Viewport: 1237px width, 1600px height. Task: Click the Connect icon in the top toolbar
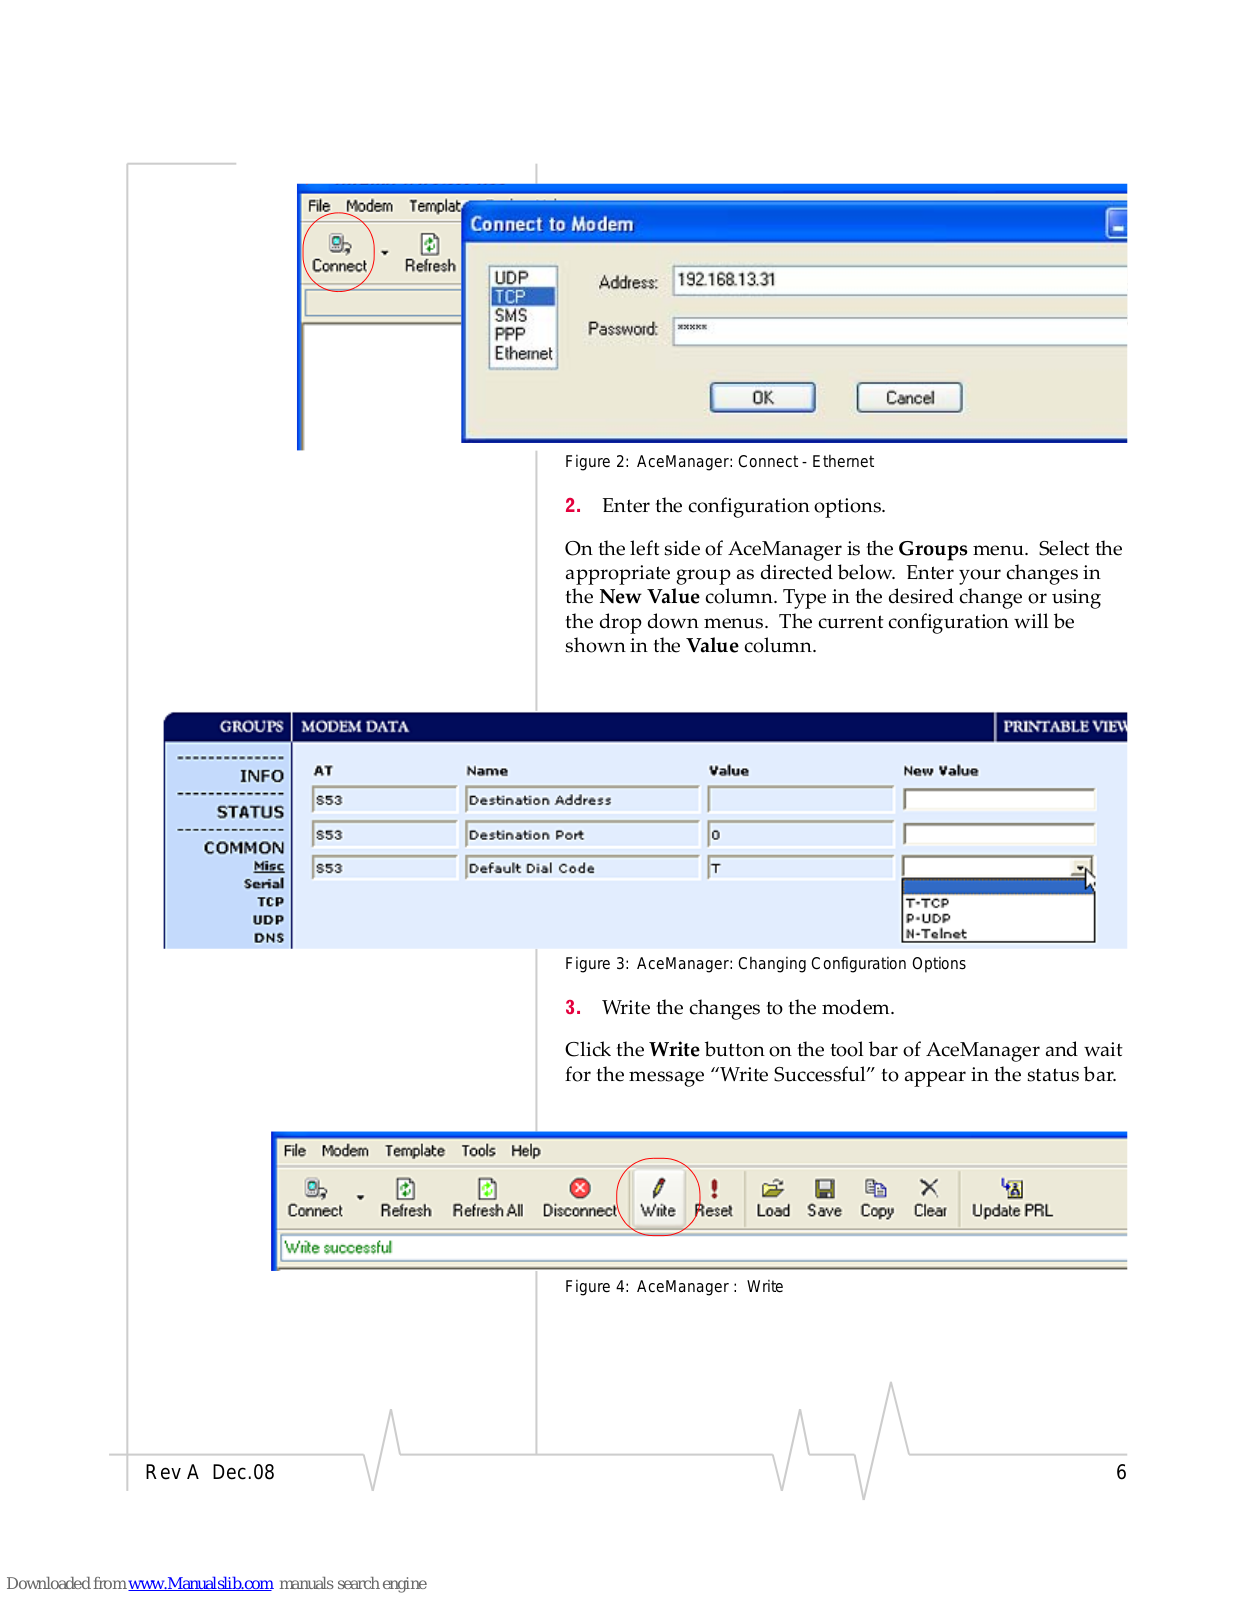point(339,253)
